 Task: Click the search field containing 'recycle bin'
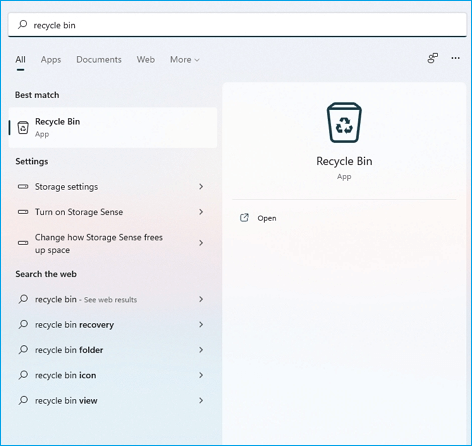pyautogui.click(x=237, y=25)
